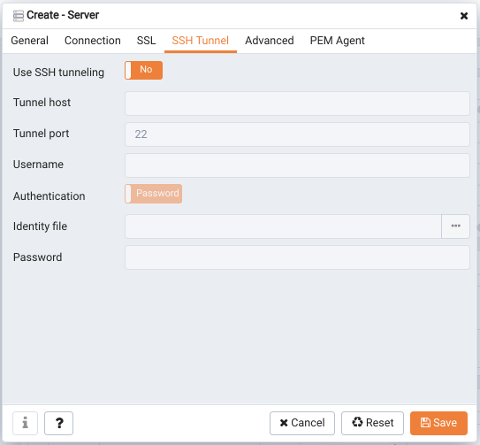Click the "Identity file" label

(40, 226)
